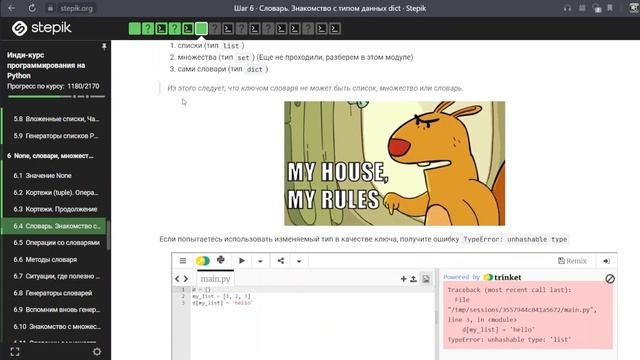Click the stop icon above the error output
The height and width of the screenshot is (360, 640).
[x=610, y=278]
